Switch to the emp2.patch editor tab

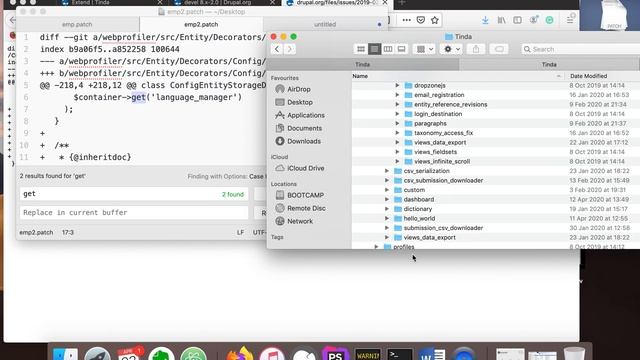point(201,24)
